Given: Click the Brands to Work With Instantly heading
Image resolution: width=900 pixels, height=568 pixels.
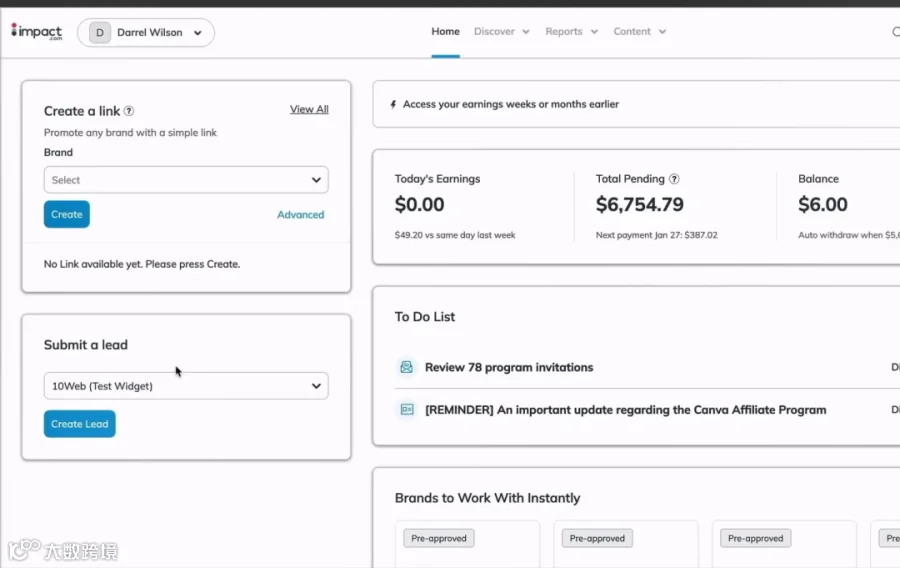Looking at the screenshot, I should pos(487,497).
